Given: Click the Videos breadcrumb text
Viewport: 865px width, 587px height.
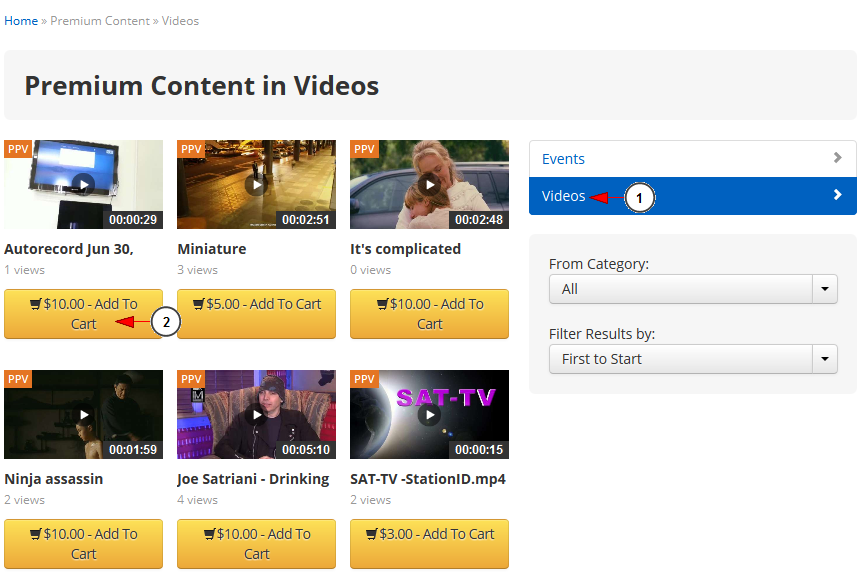Looking at the screenshot, I should 180,21.
